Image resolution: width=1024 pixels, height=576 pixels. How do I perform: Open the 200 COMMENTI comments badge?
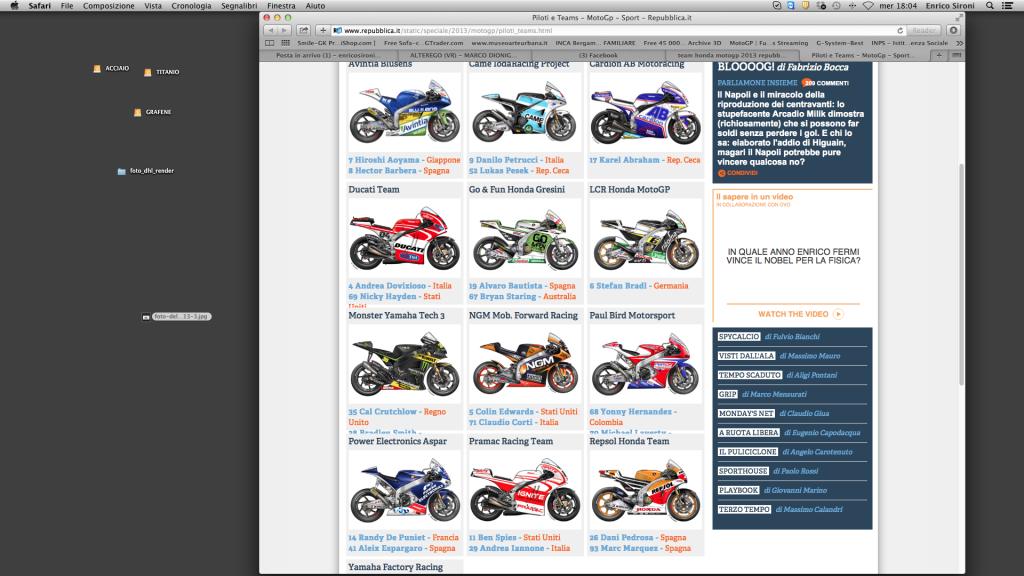click(825, 83)
